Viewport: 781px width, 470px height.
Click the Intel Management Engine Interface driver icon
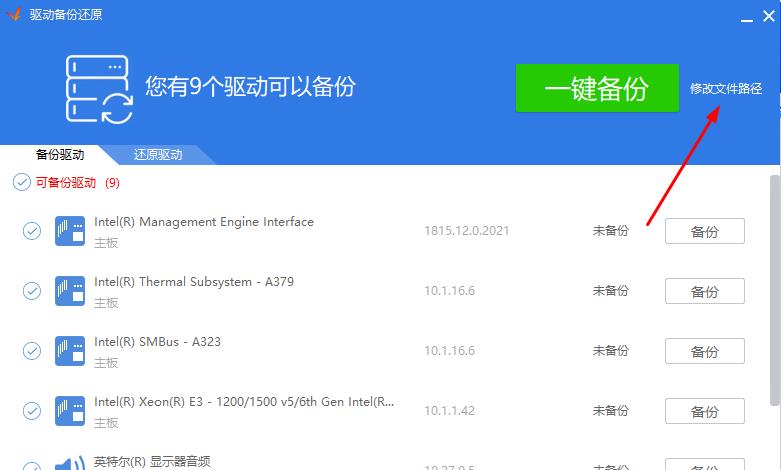pos(69,231)
